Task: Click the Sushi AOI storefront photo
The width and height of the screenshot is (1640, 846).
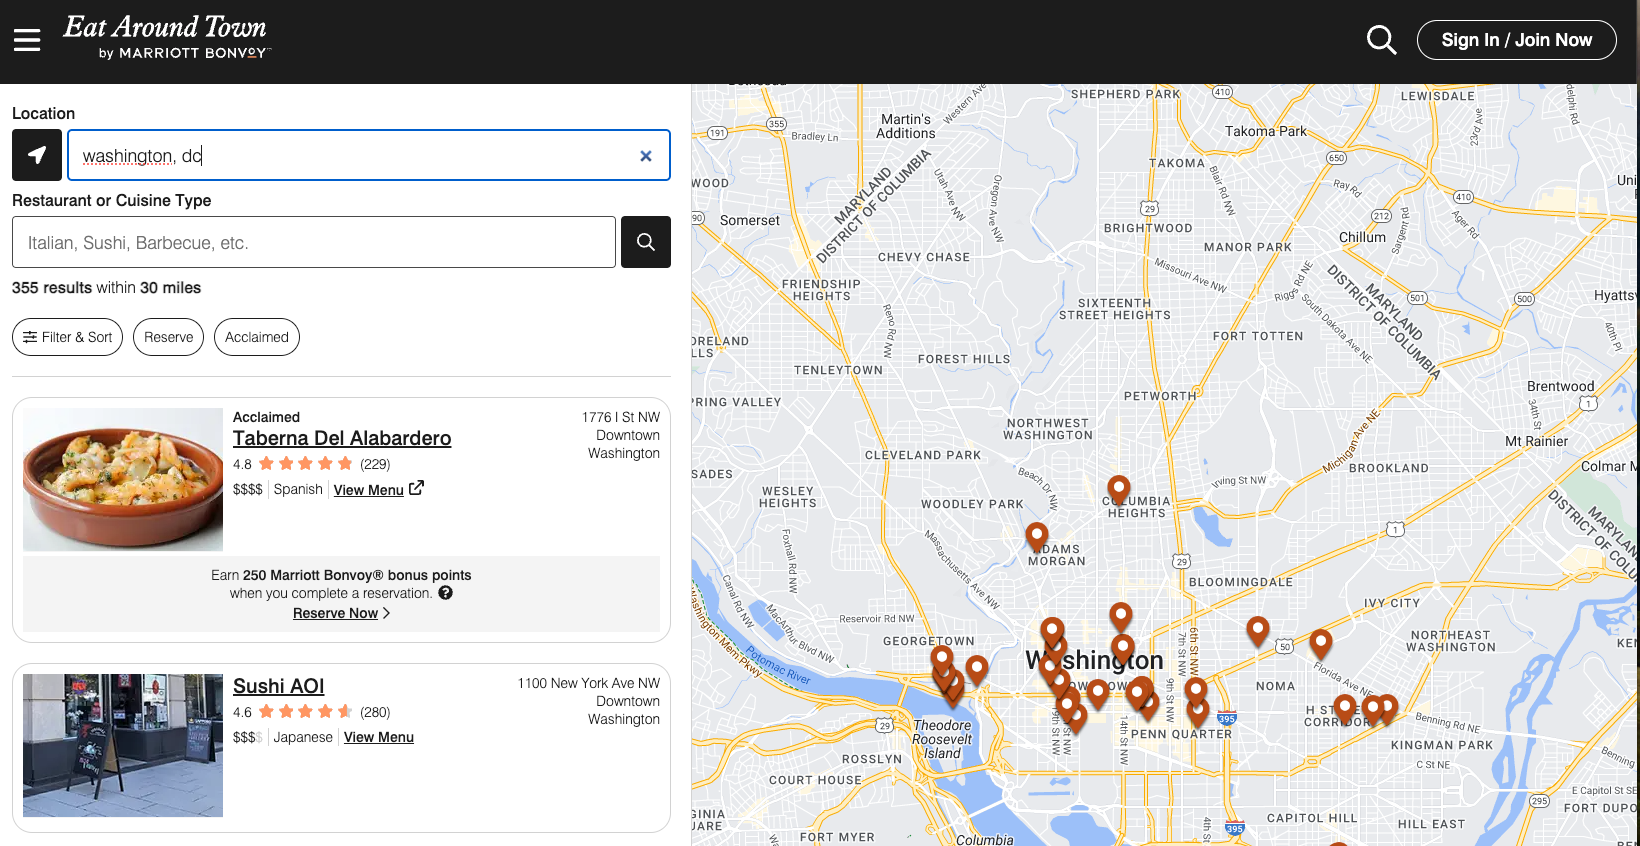Action: tap(123, 745)
